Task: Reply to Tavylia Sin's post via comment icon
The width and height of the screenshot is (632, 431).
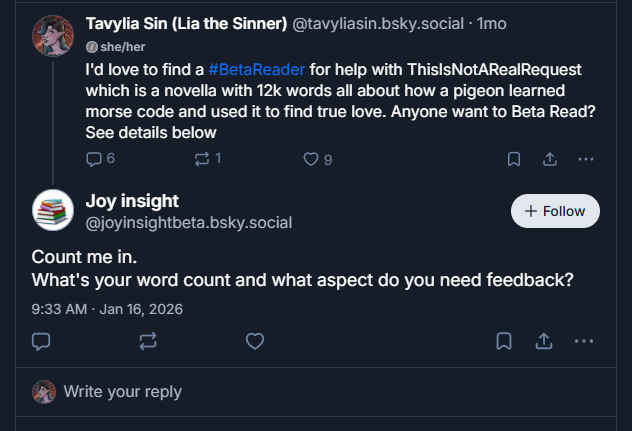Action: point(94,158)
